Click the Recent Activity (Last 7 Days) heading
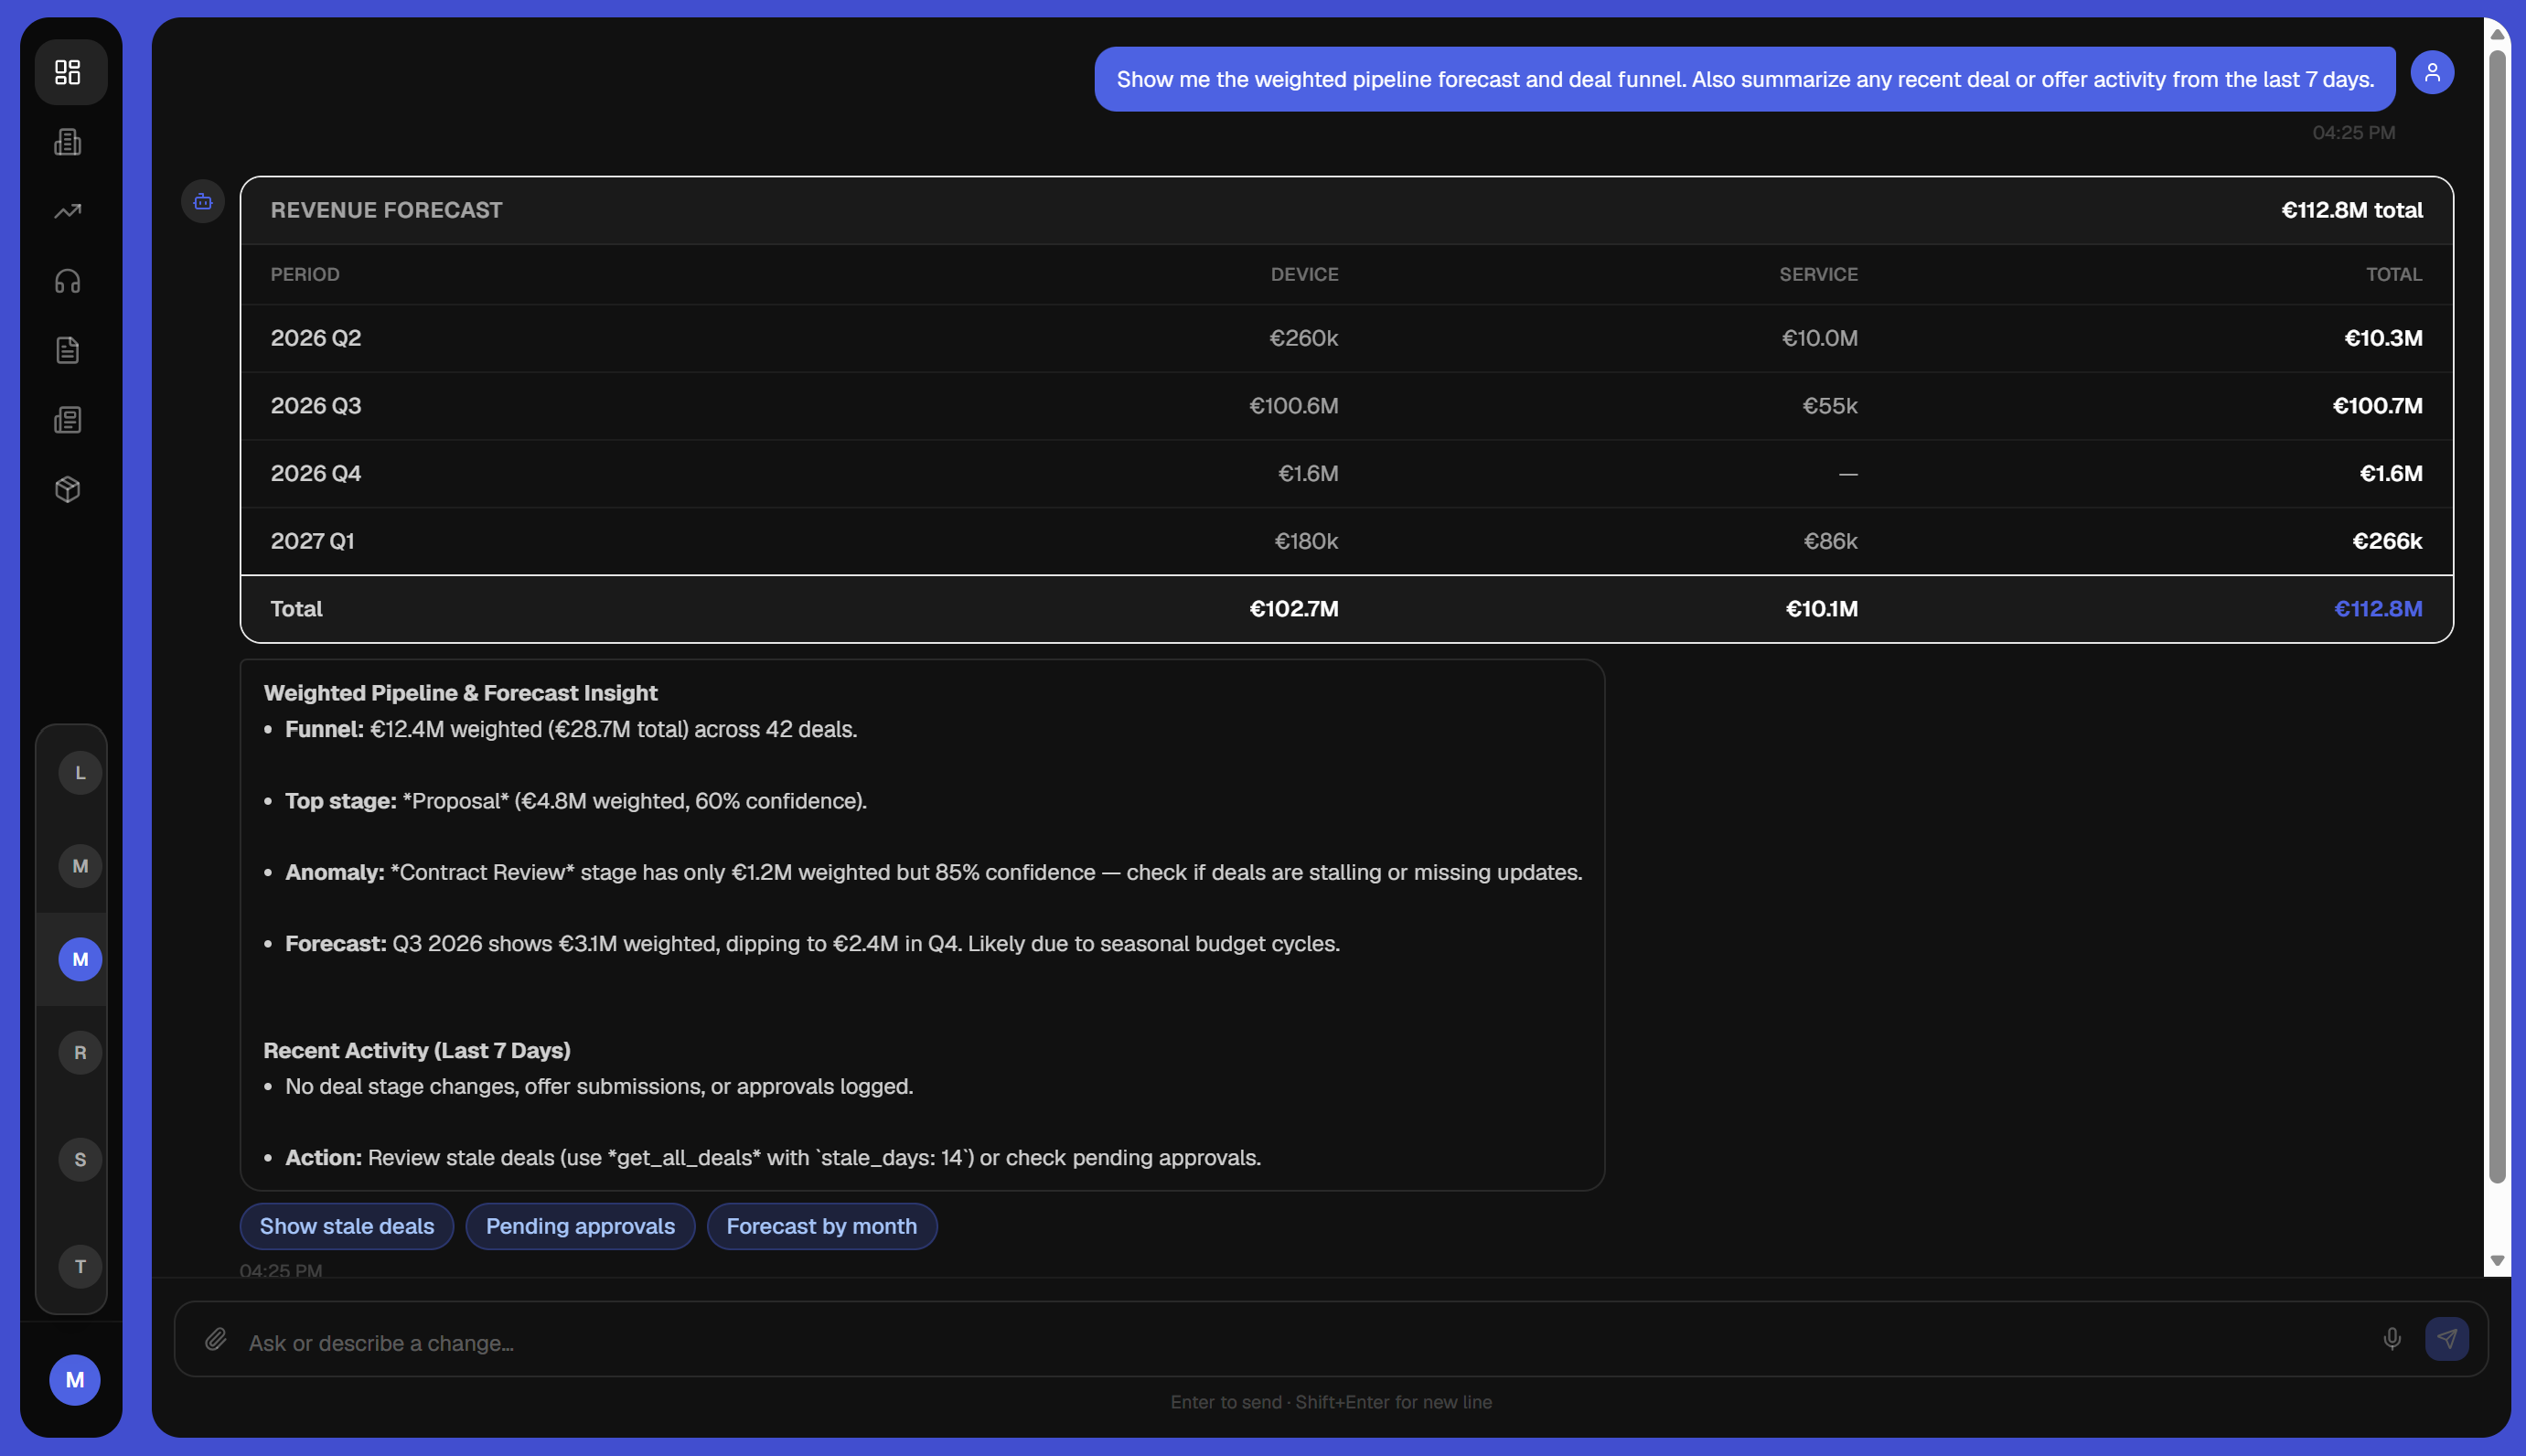2526x1456 pixels. pos(416,1050)
